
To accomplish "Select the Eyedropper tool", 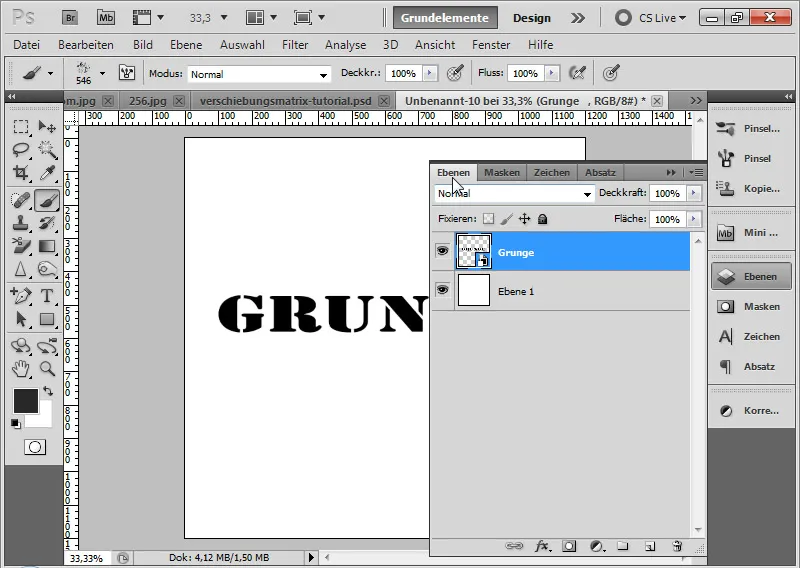I will coord(47,172).
